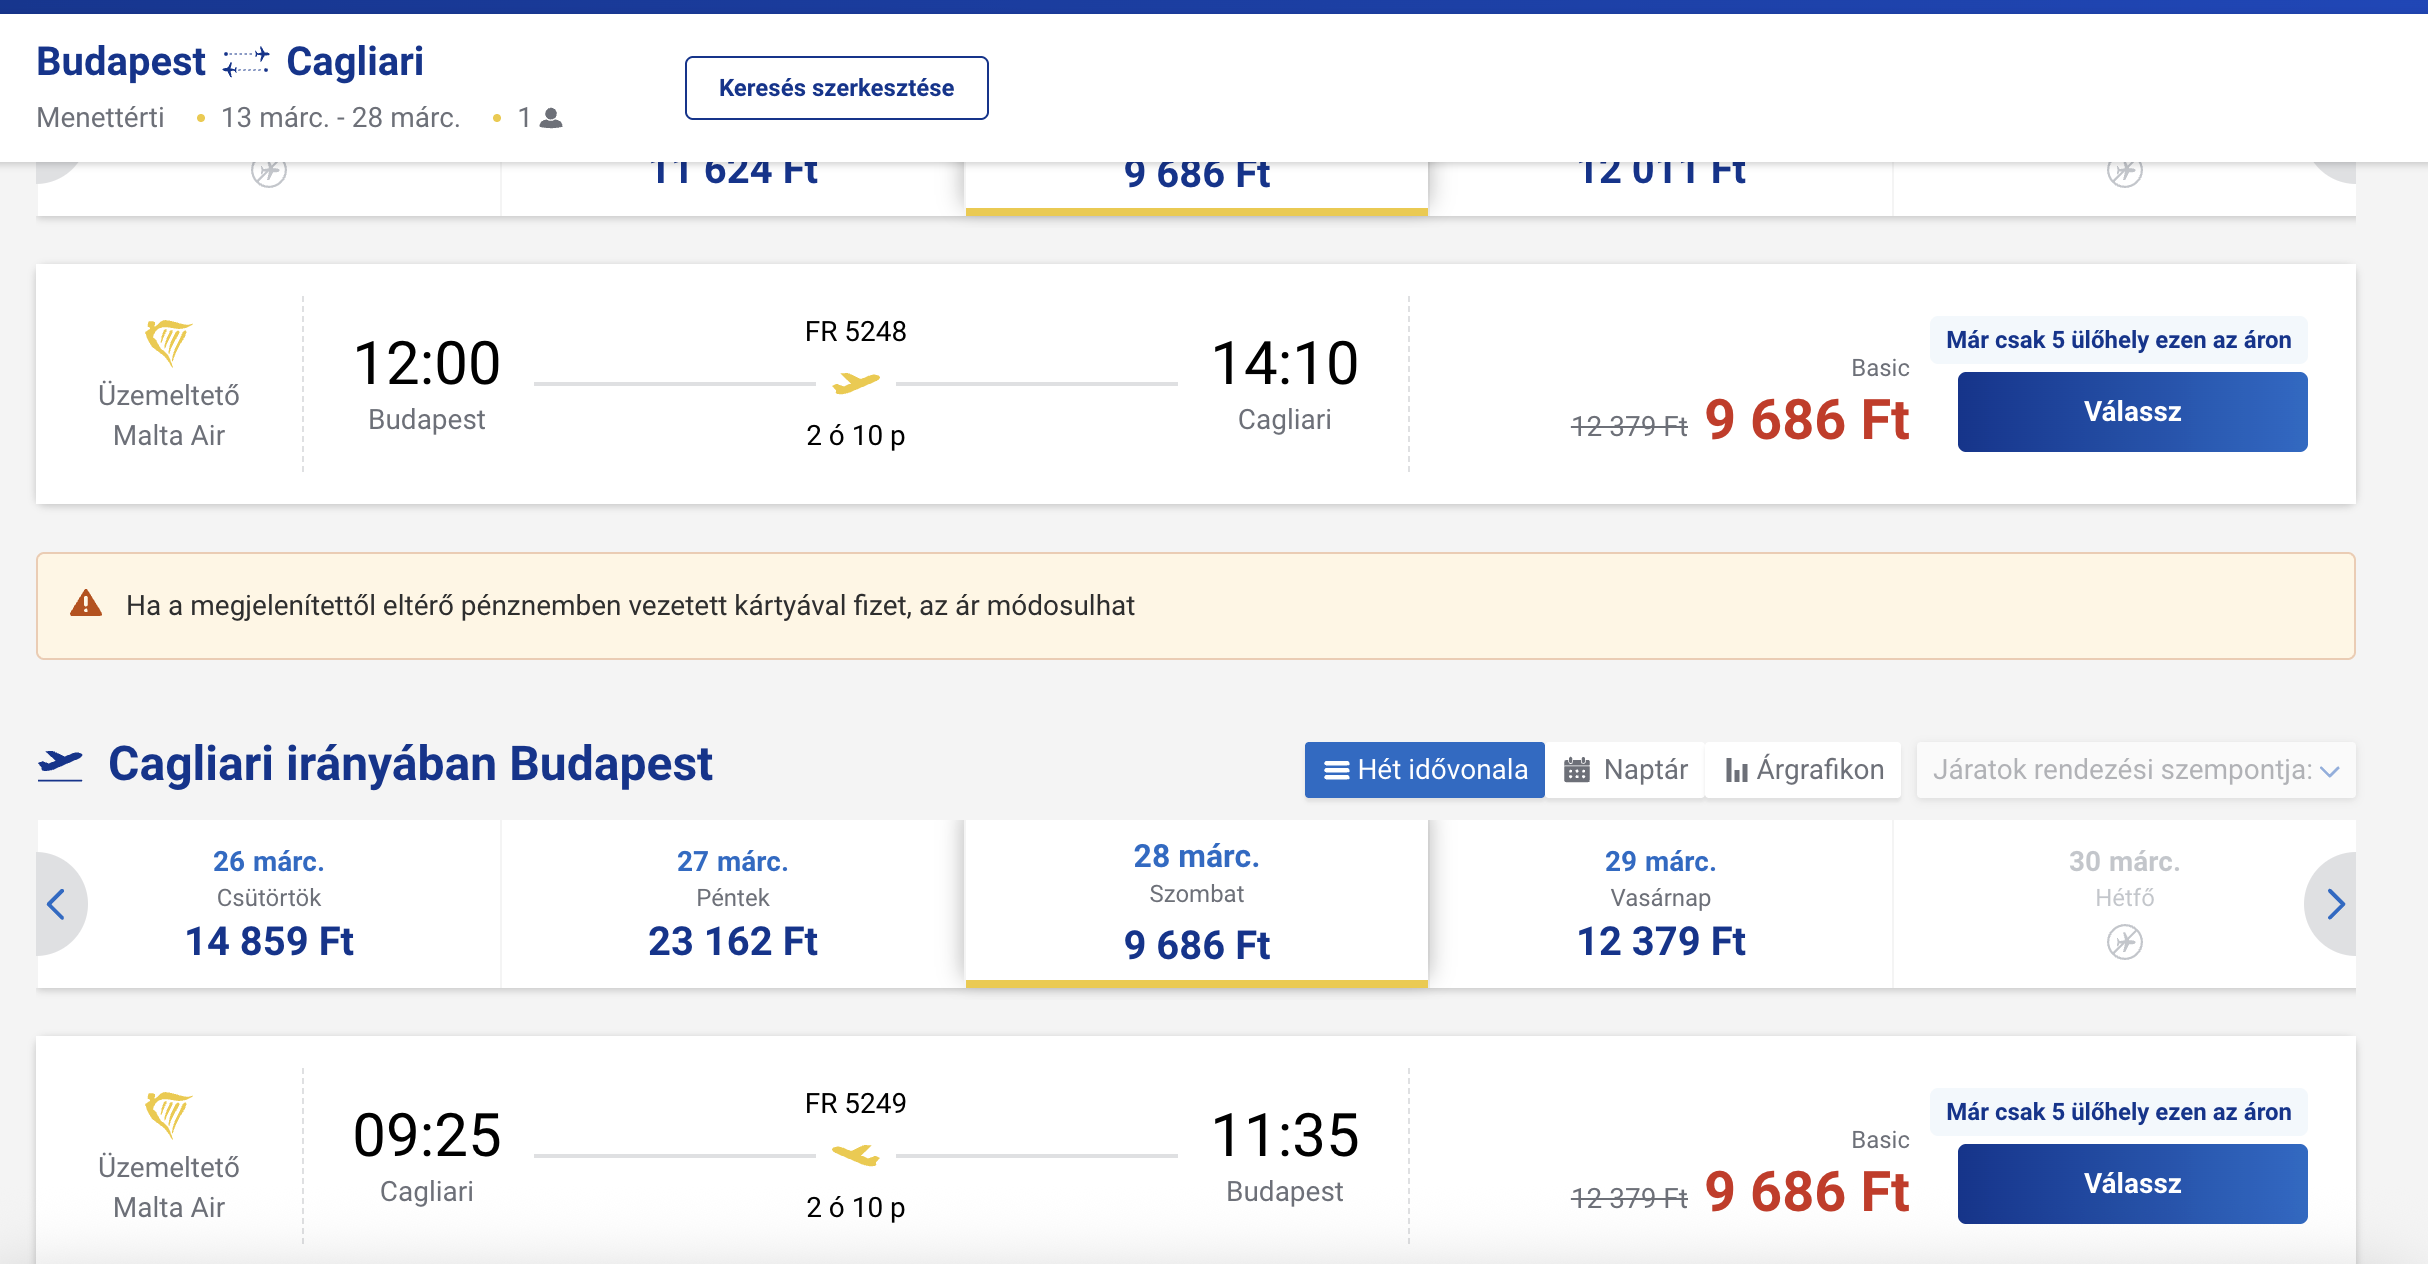Click the round-trip arrows icon between Budapest and Cagliari
The height and width of the screenshot is (1264, 2428).
pyautogui.click(x=245, y=62)
